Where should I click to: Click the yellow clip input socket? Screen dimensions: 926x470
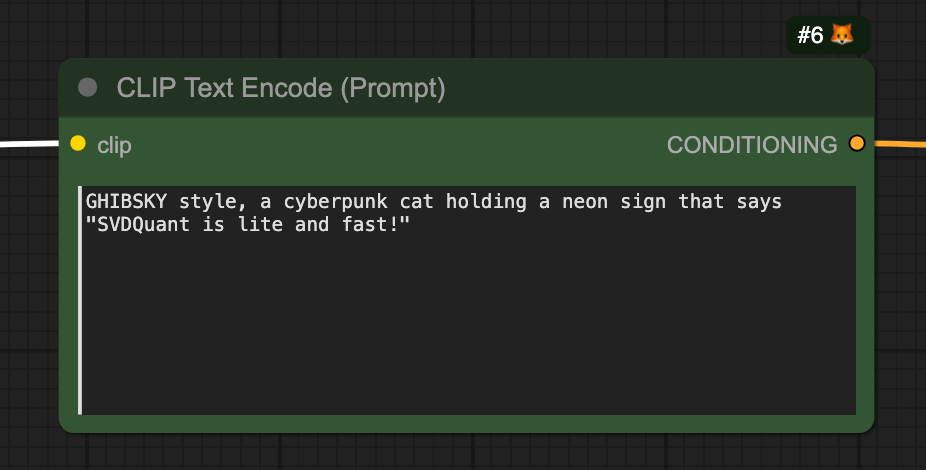pyautogui.click(x=78, y=143)
